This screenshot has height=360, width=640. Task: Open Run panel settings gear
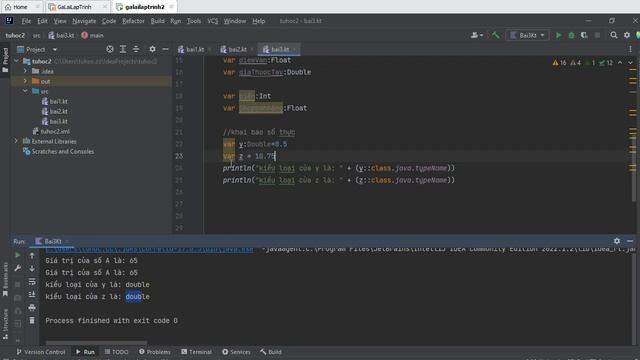[x=617, y=241]
